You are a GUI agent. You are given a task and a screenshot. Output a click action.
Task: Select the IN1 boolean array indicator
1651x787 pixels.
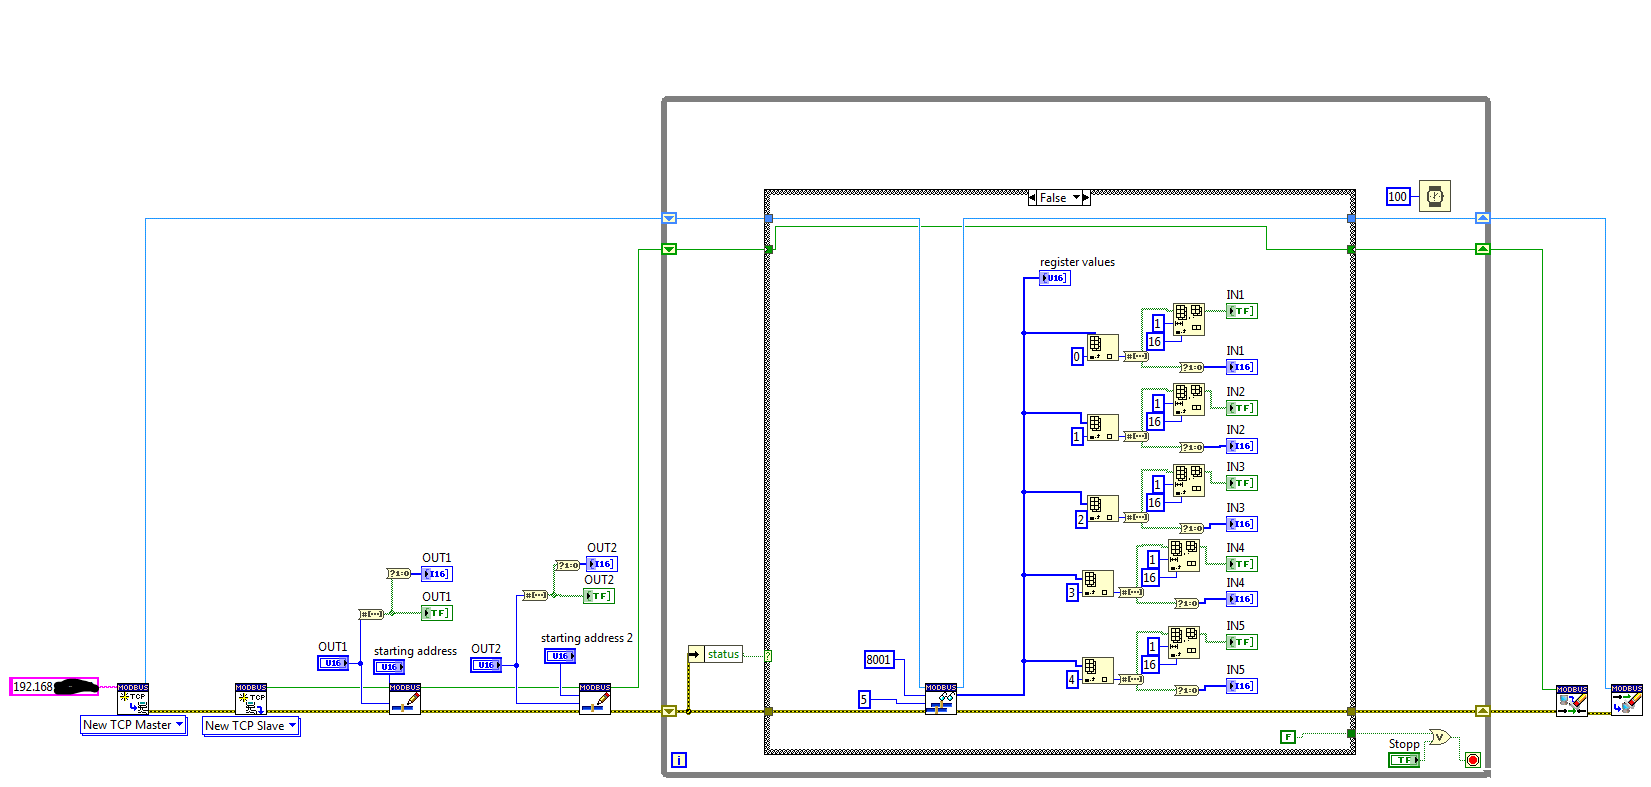1242,311
